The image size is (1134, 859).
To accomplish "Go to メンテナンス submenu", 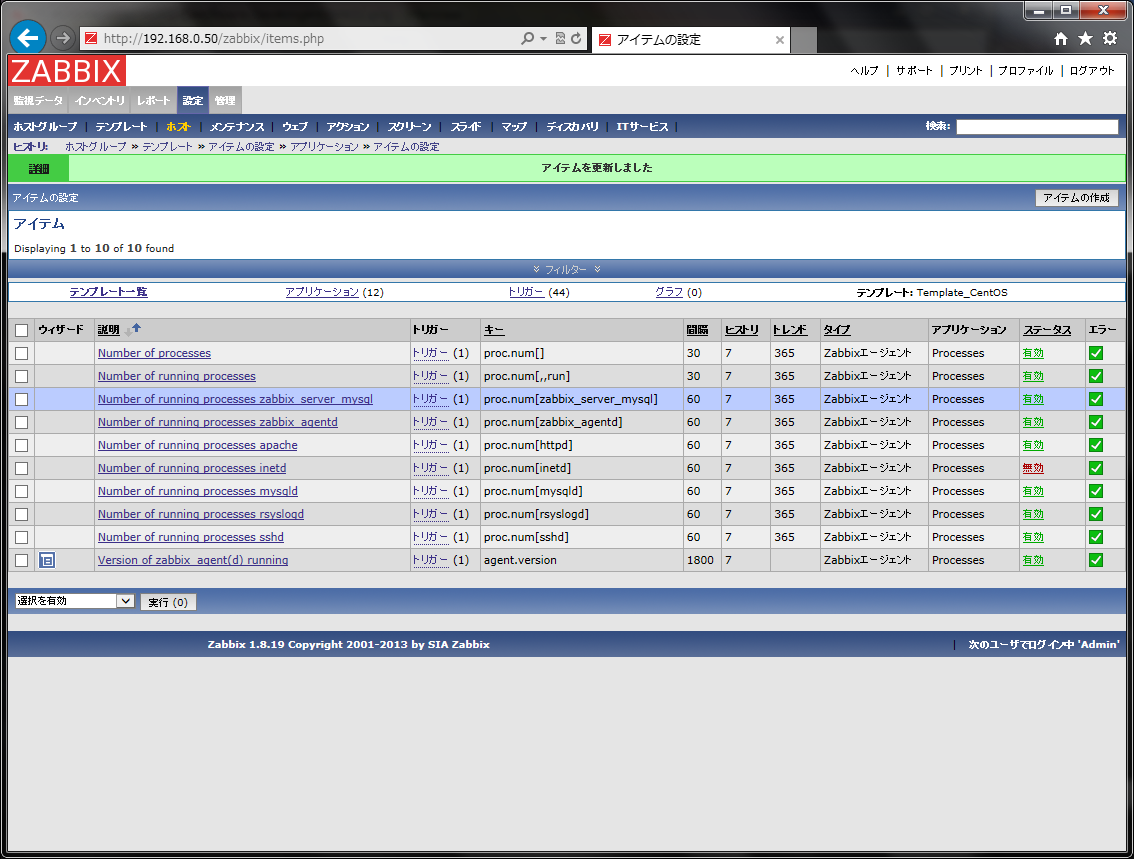I will tap(237, 127).
